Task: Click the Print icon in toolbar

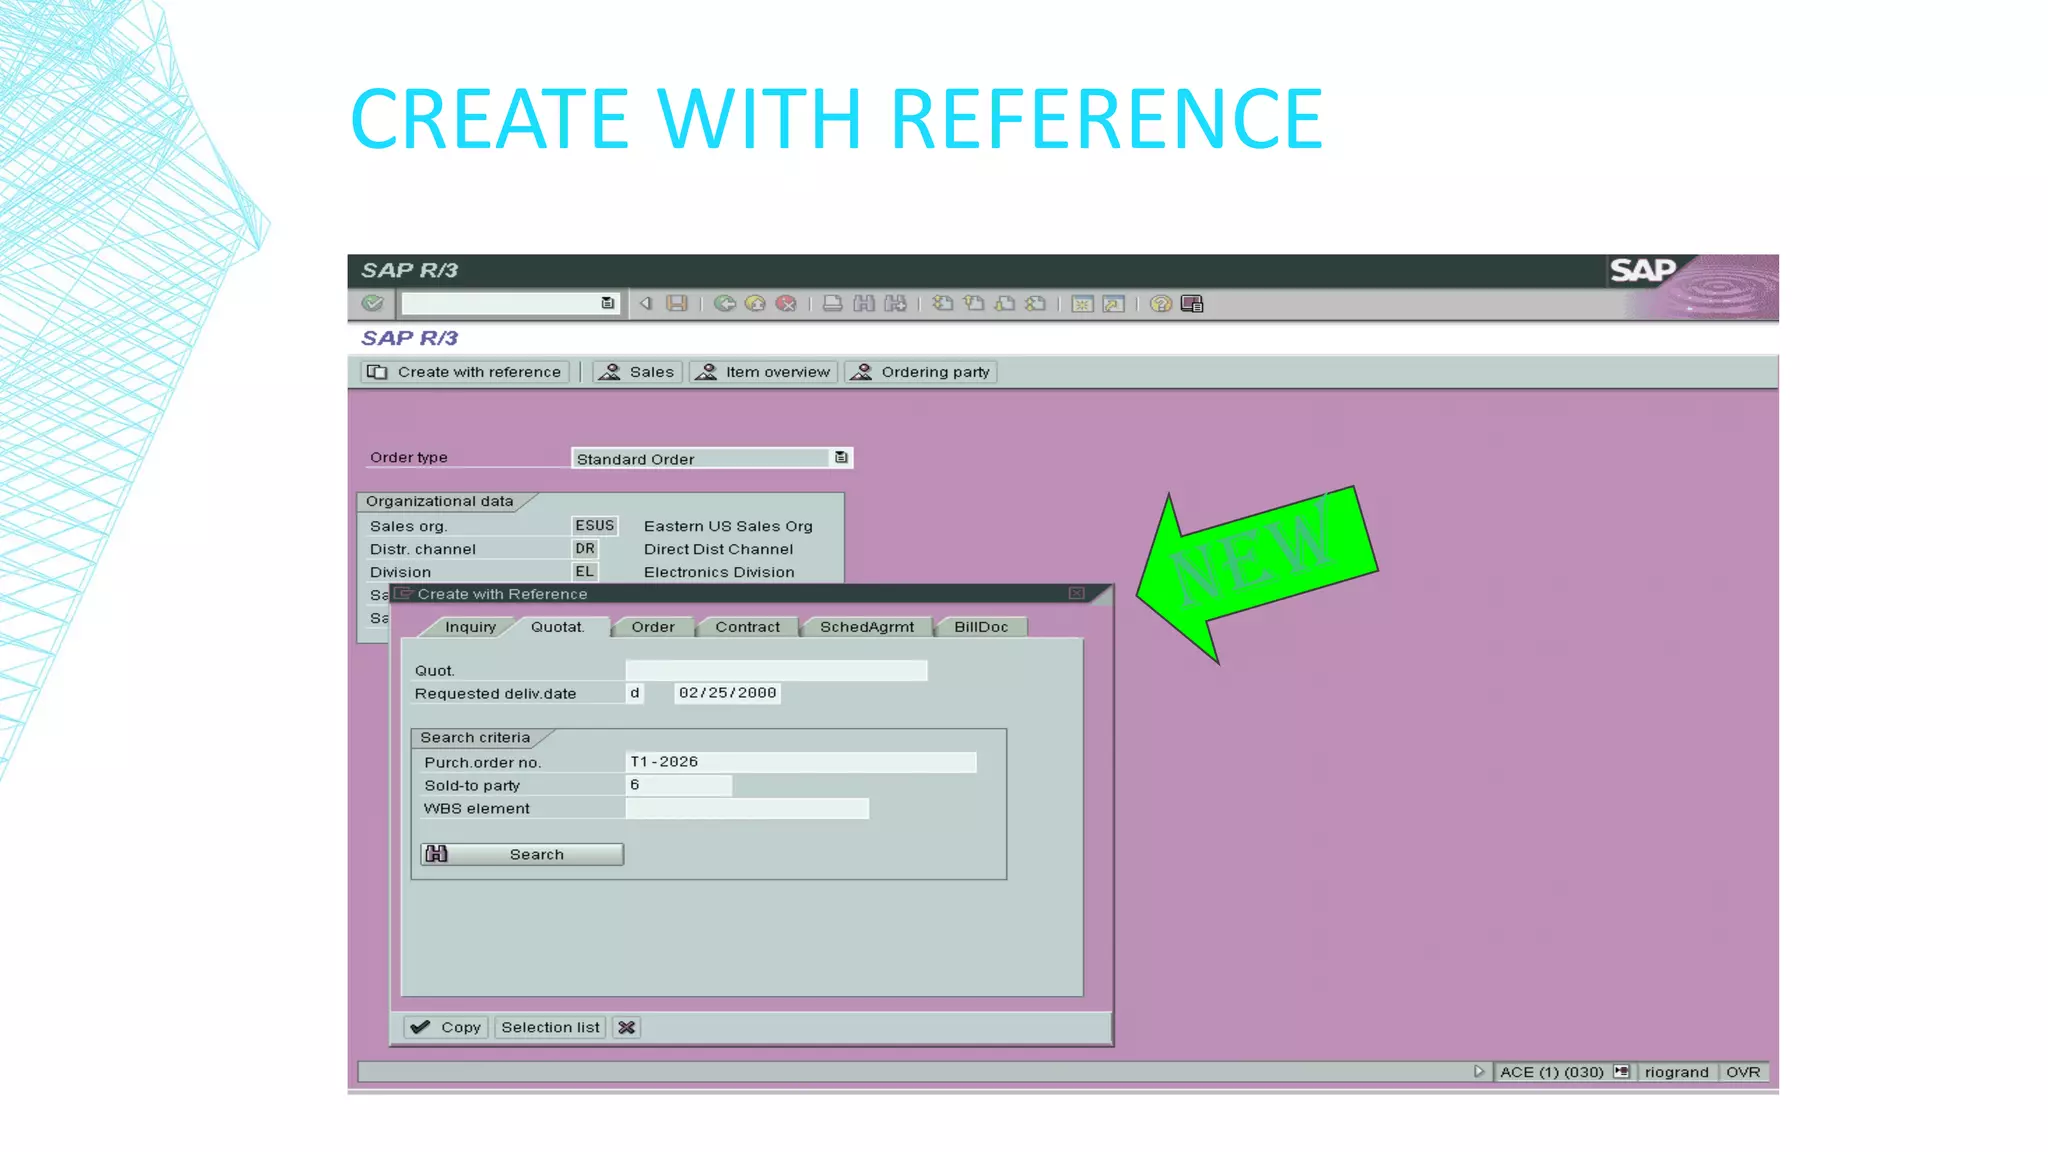Action: pos(832,303)
